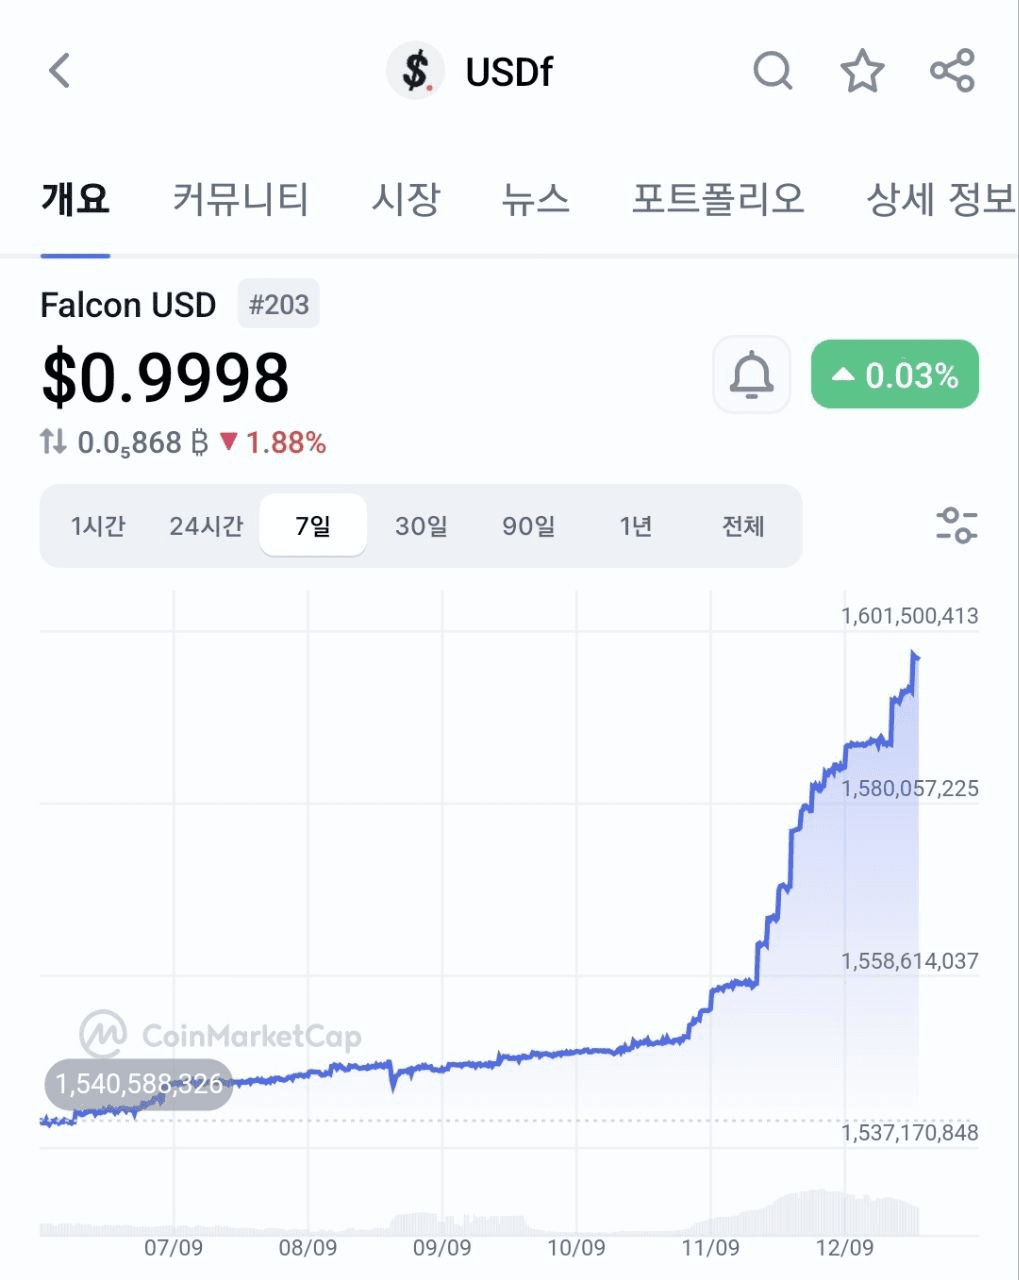
Task: Switch chart to 90일 range
Action: [529, 526]
